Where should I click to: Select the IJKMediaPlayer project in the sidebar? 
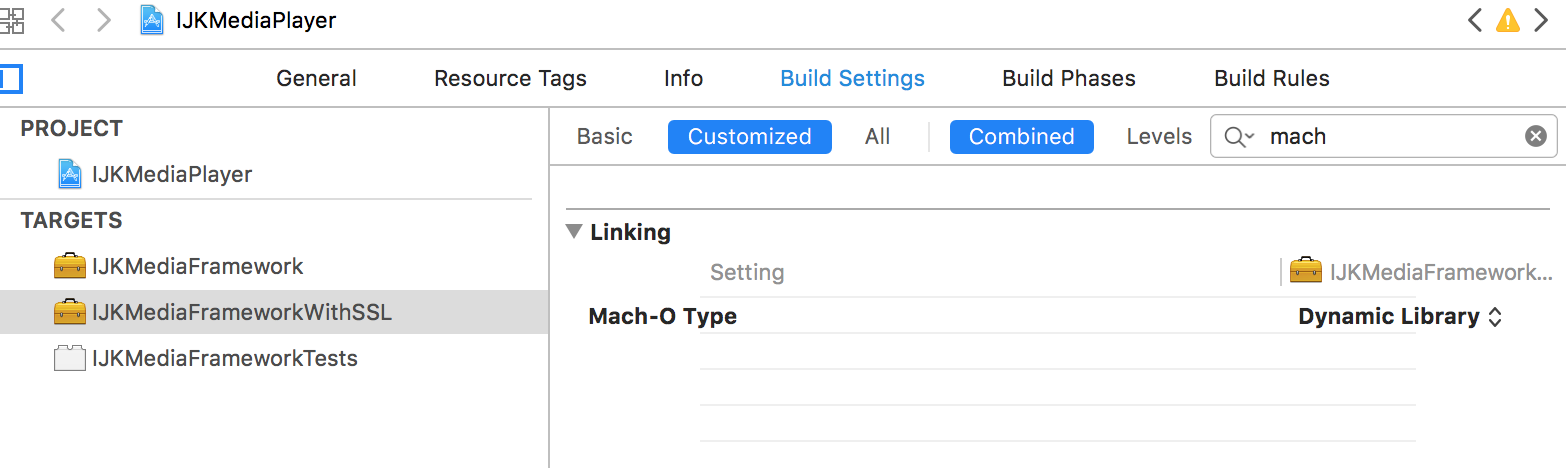[x=171, y=174]
